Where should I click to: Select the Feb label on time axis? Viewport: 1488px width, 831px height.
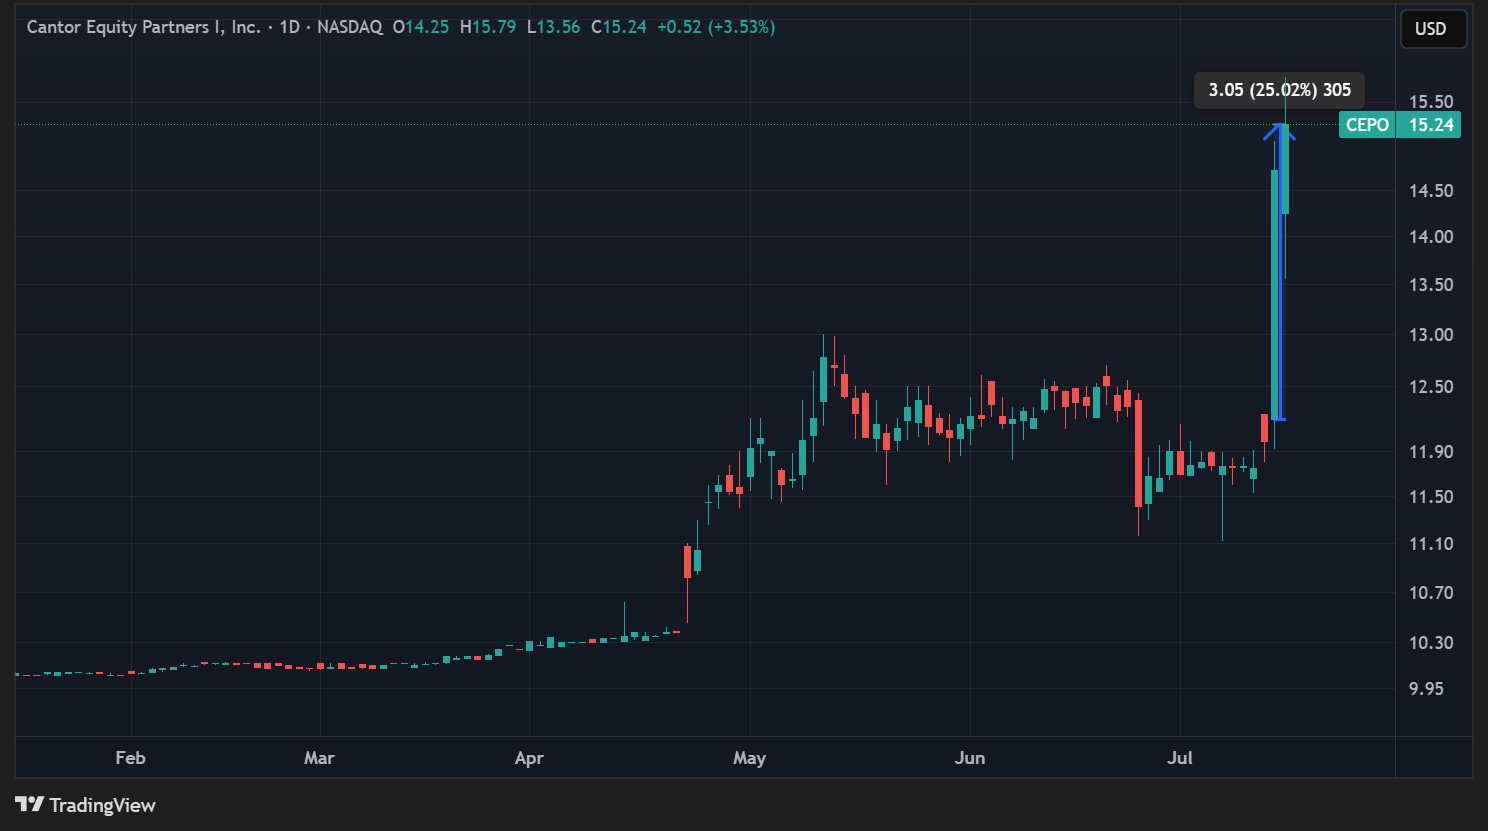(130, 757)
